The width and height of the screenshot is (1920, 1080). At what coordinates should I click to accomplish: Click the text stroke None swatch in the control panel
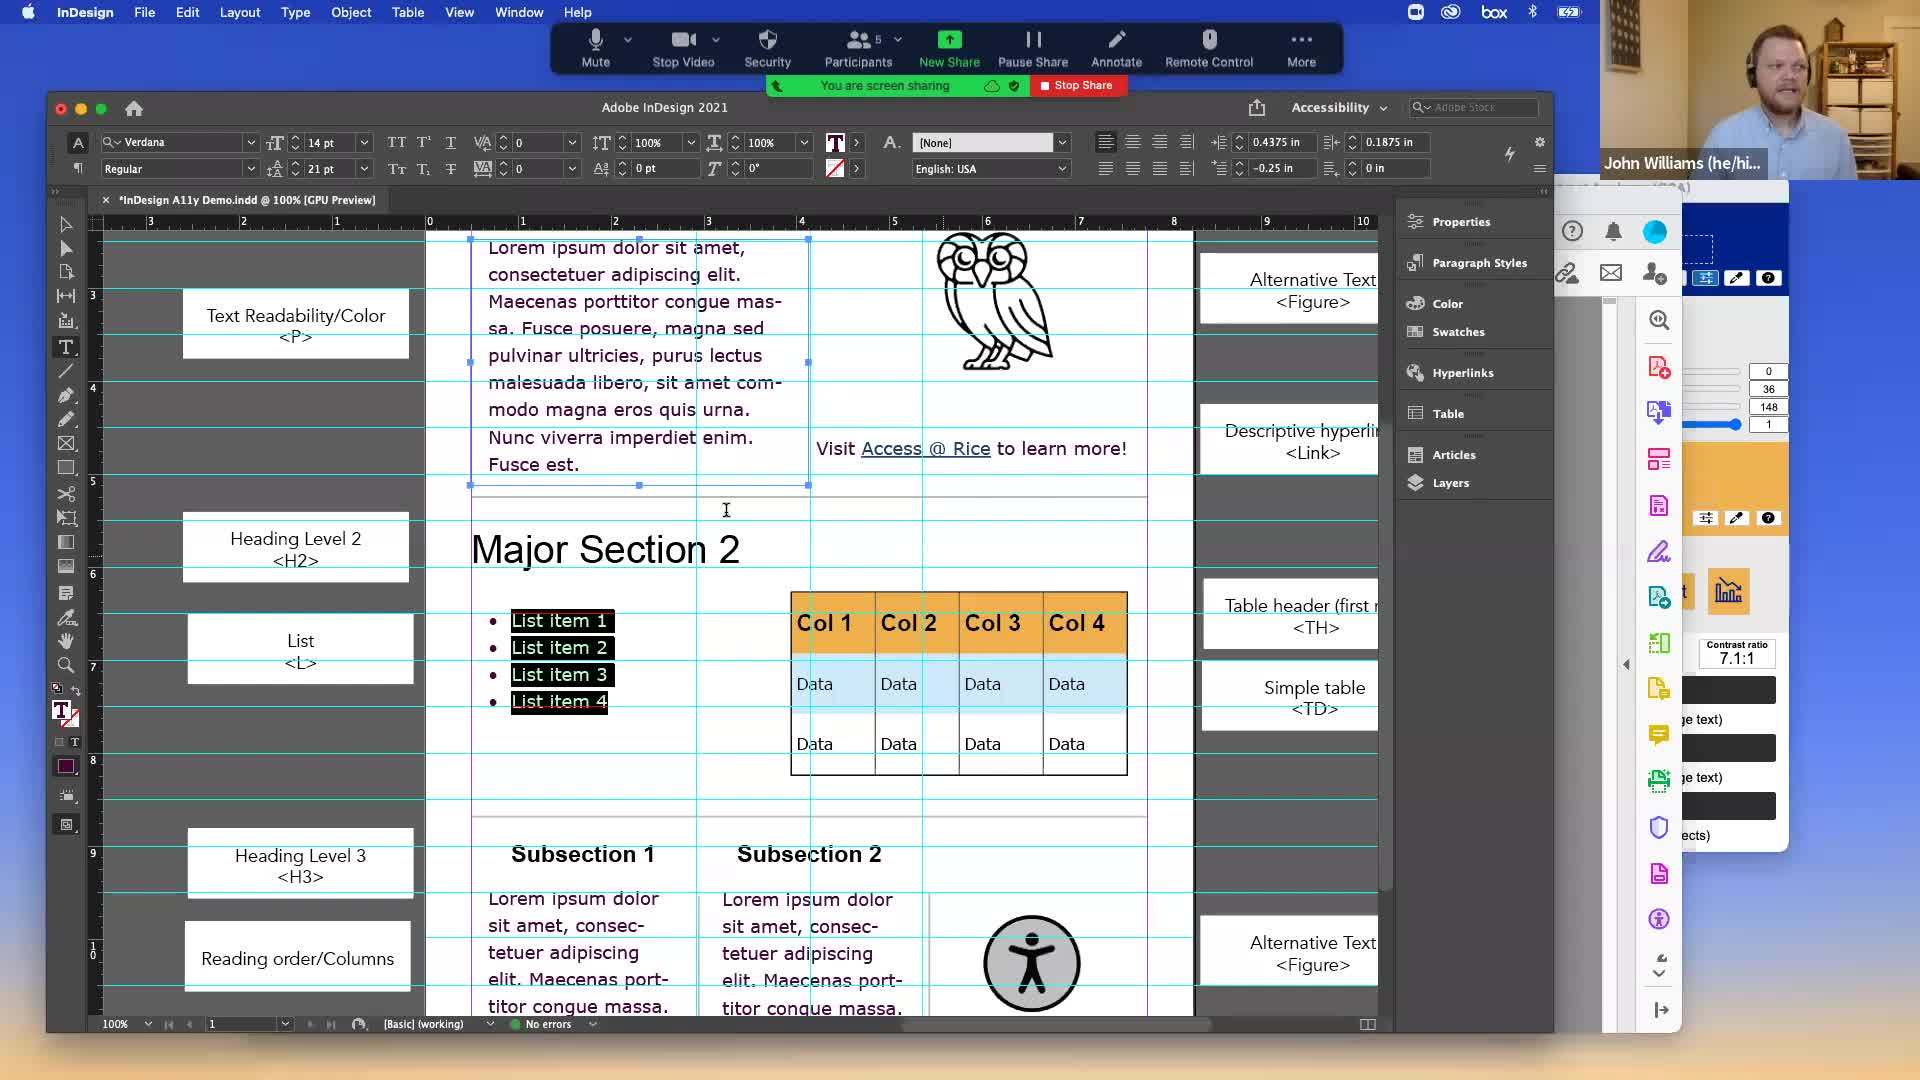(x=835, y=169)
